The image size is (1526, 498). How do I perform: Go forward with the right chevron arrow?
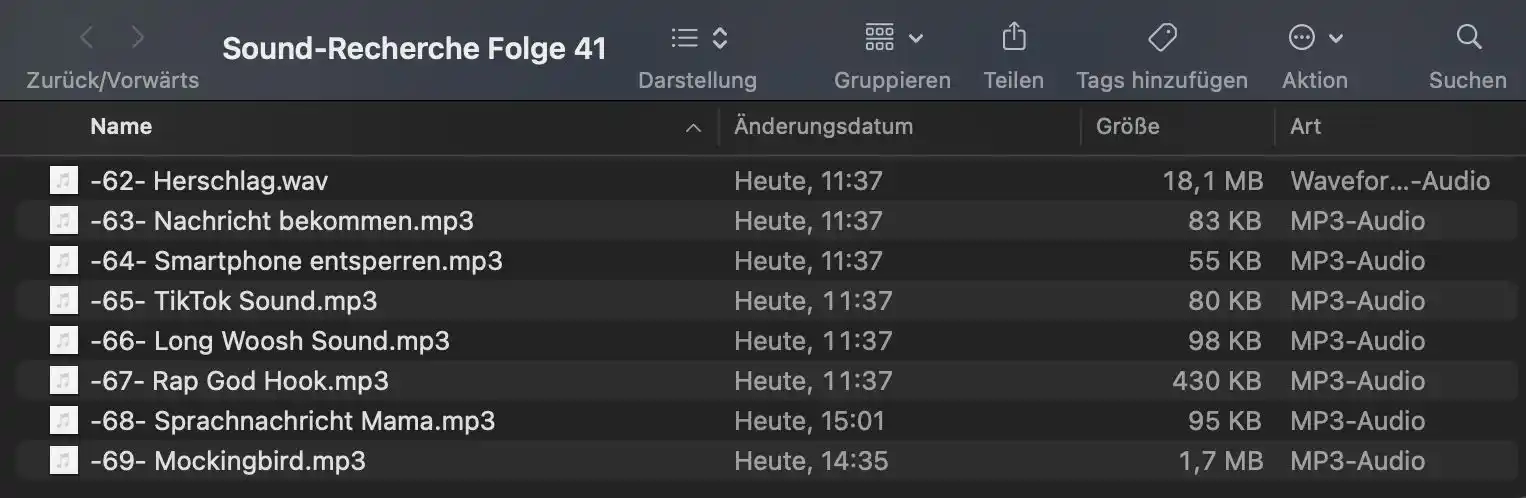[x=138, y=38]
